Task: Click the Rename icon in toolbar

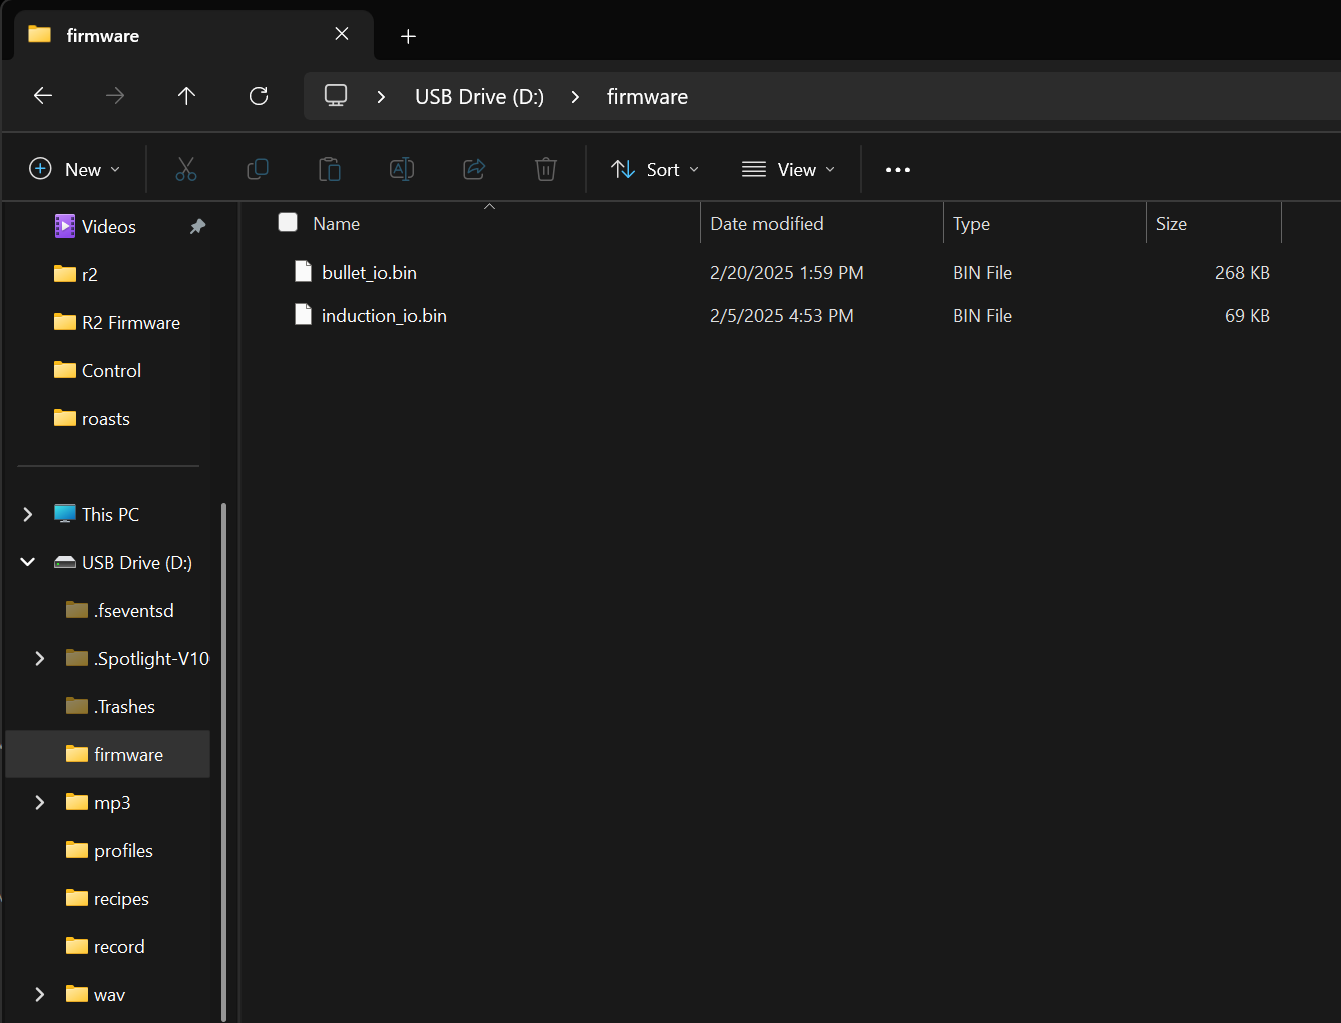Action: tap(402, 169)
